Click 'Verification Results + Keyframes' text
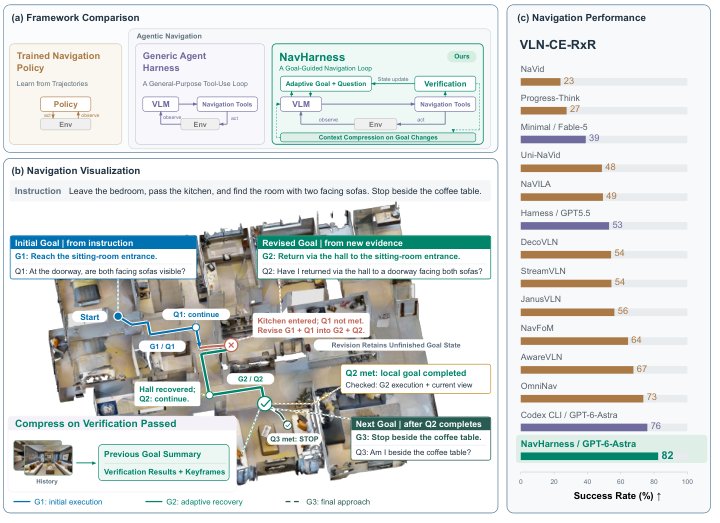 164,472
